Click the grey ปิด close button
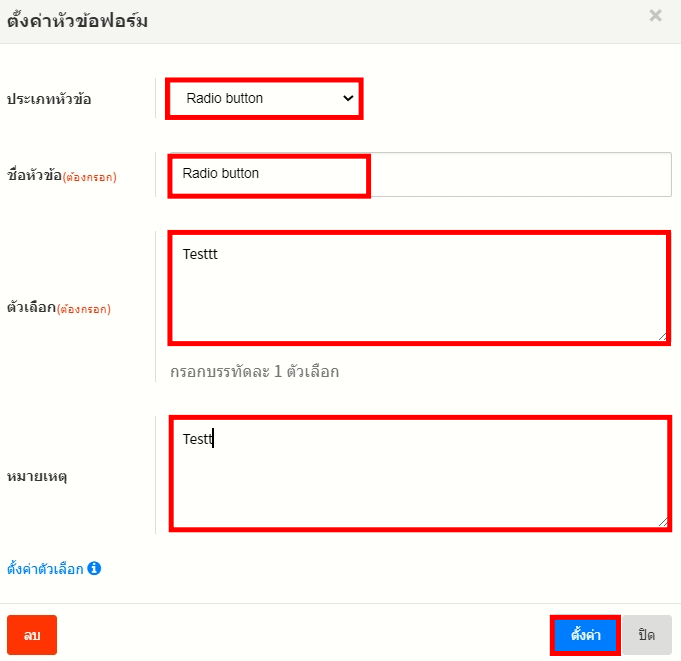The image size is (681, 661). pyautogui.click(x=646, y=635)
